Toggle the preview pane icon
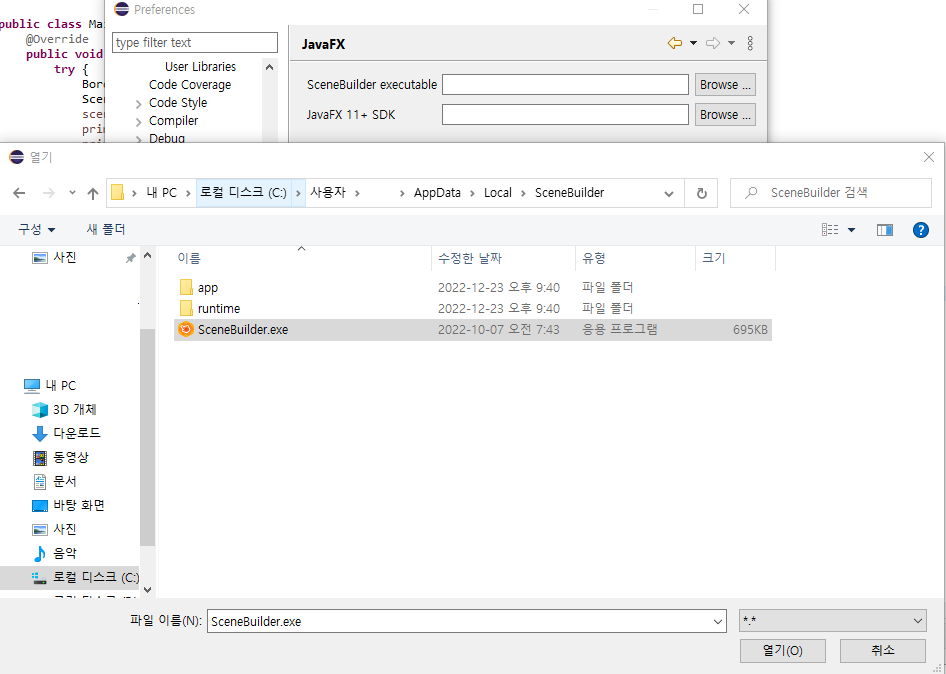The height and width of the screenshot is (674, 946). [885, 230]
